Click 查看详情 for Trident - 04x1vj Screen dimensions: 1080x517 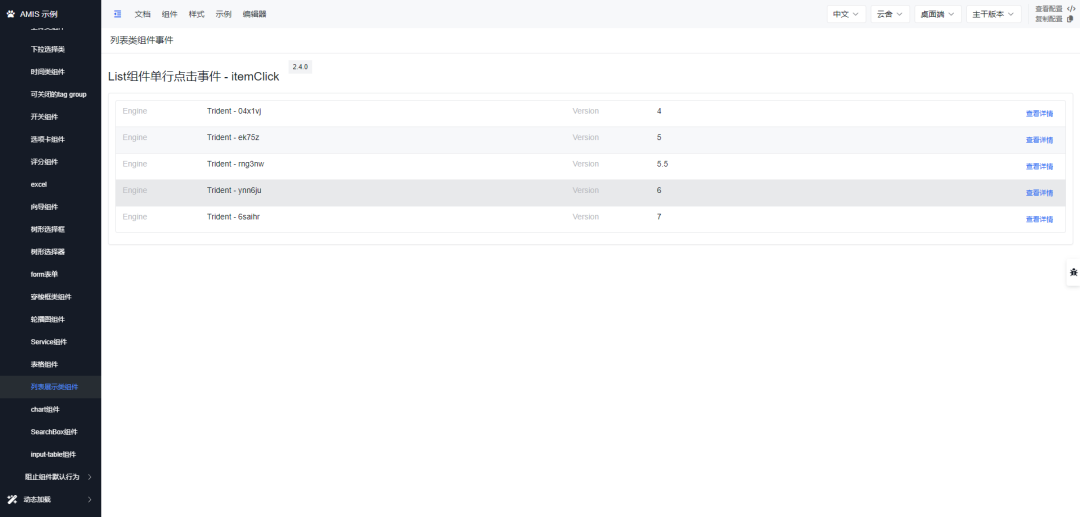click(x=1039, y=114)
